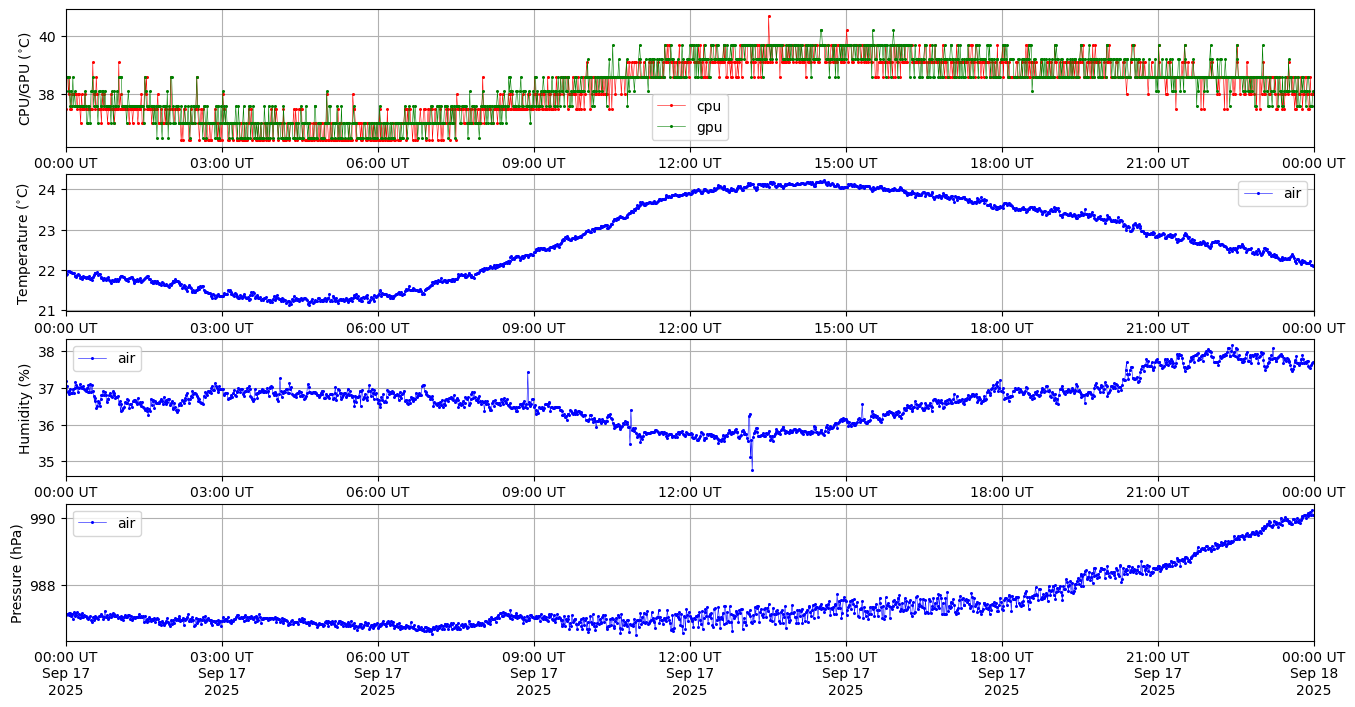
Task: Click the "23" tick on the Temperature axis
Action: 49,231
